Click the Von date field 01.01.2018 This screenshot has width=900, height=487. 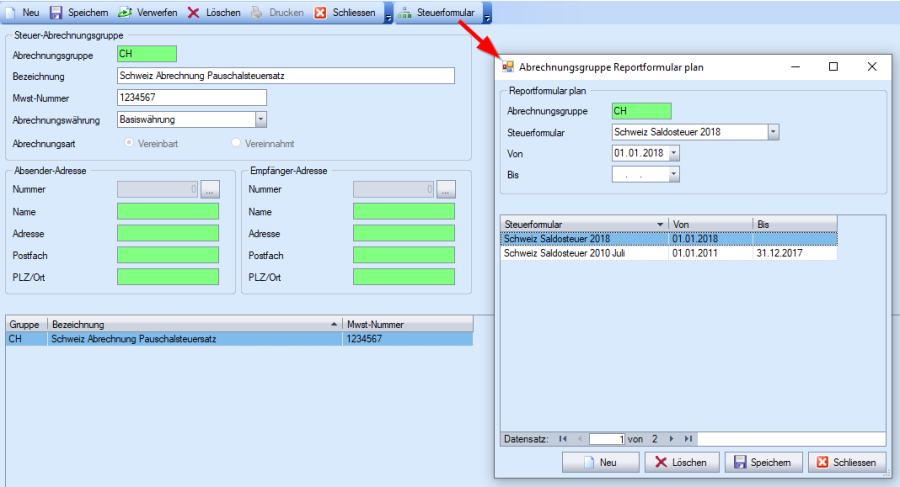[x=640, y=153]
